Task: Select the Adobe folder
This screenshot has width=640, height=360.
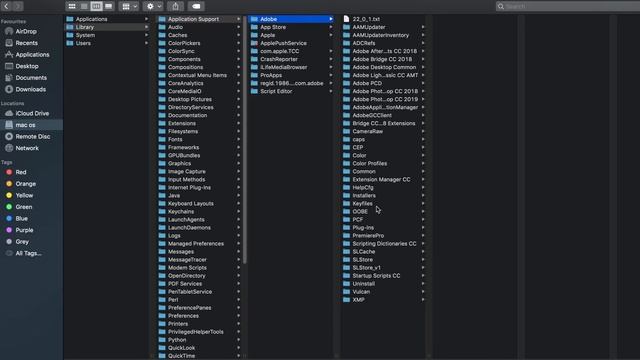Action: (291, 19)
